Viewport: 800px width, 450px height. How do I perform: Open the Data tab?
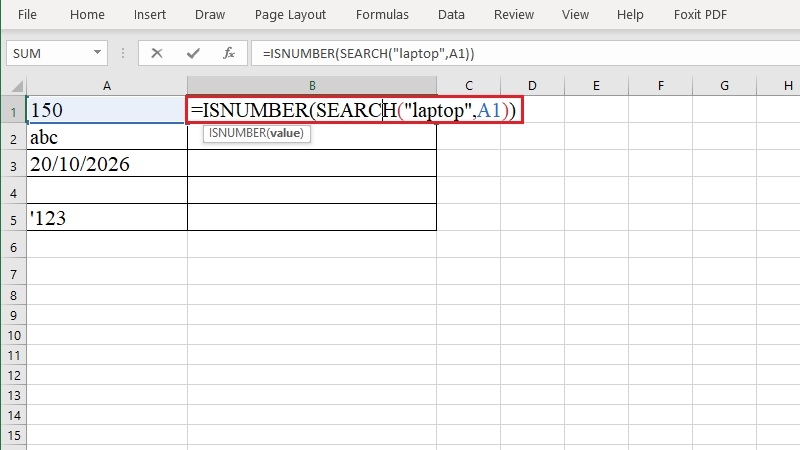[451, 14]
